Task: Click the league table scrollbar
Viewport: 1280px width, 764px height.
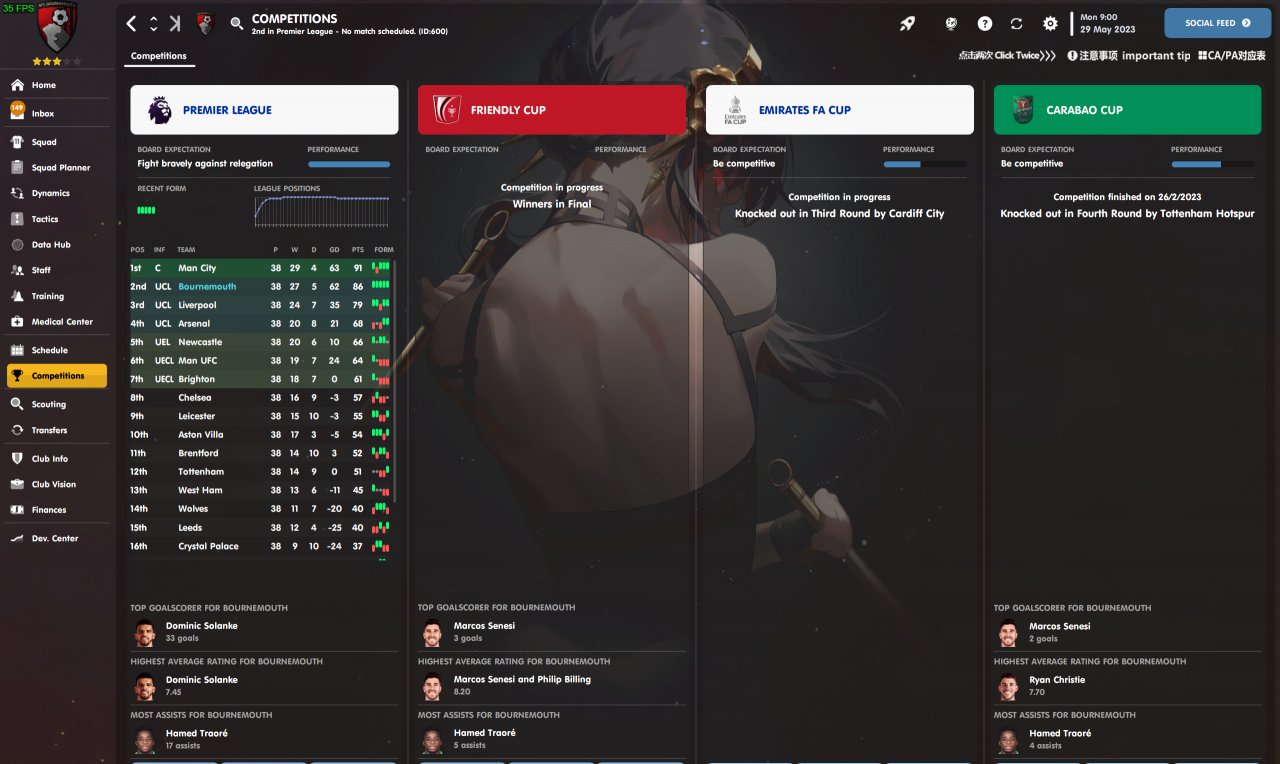Action: tap(395, 380)
